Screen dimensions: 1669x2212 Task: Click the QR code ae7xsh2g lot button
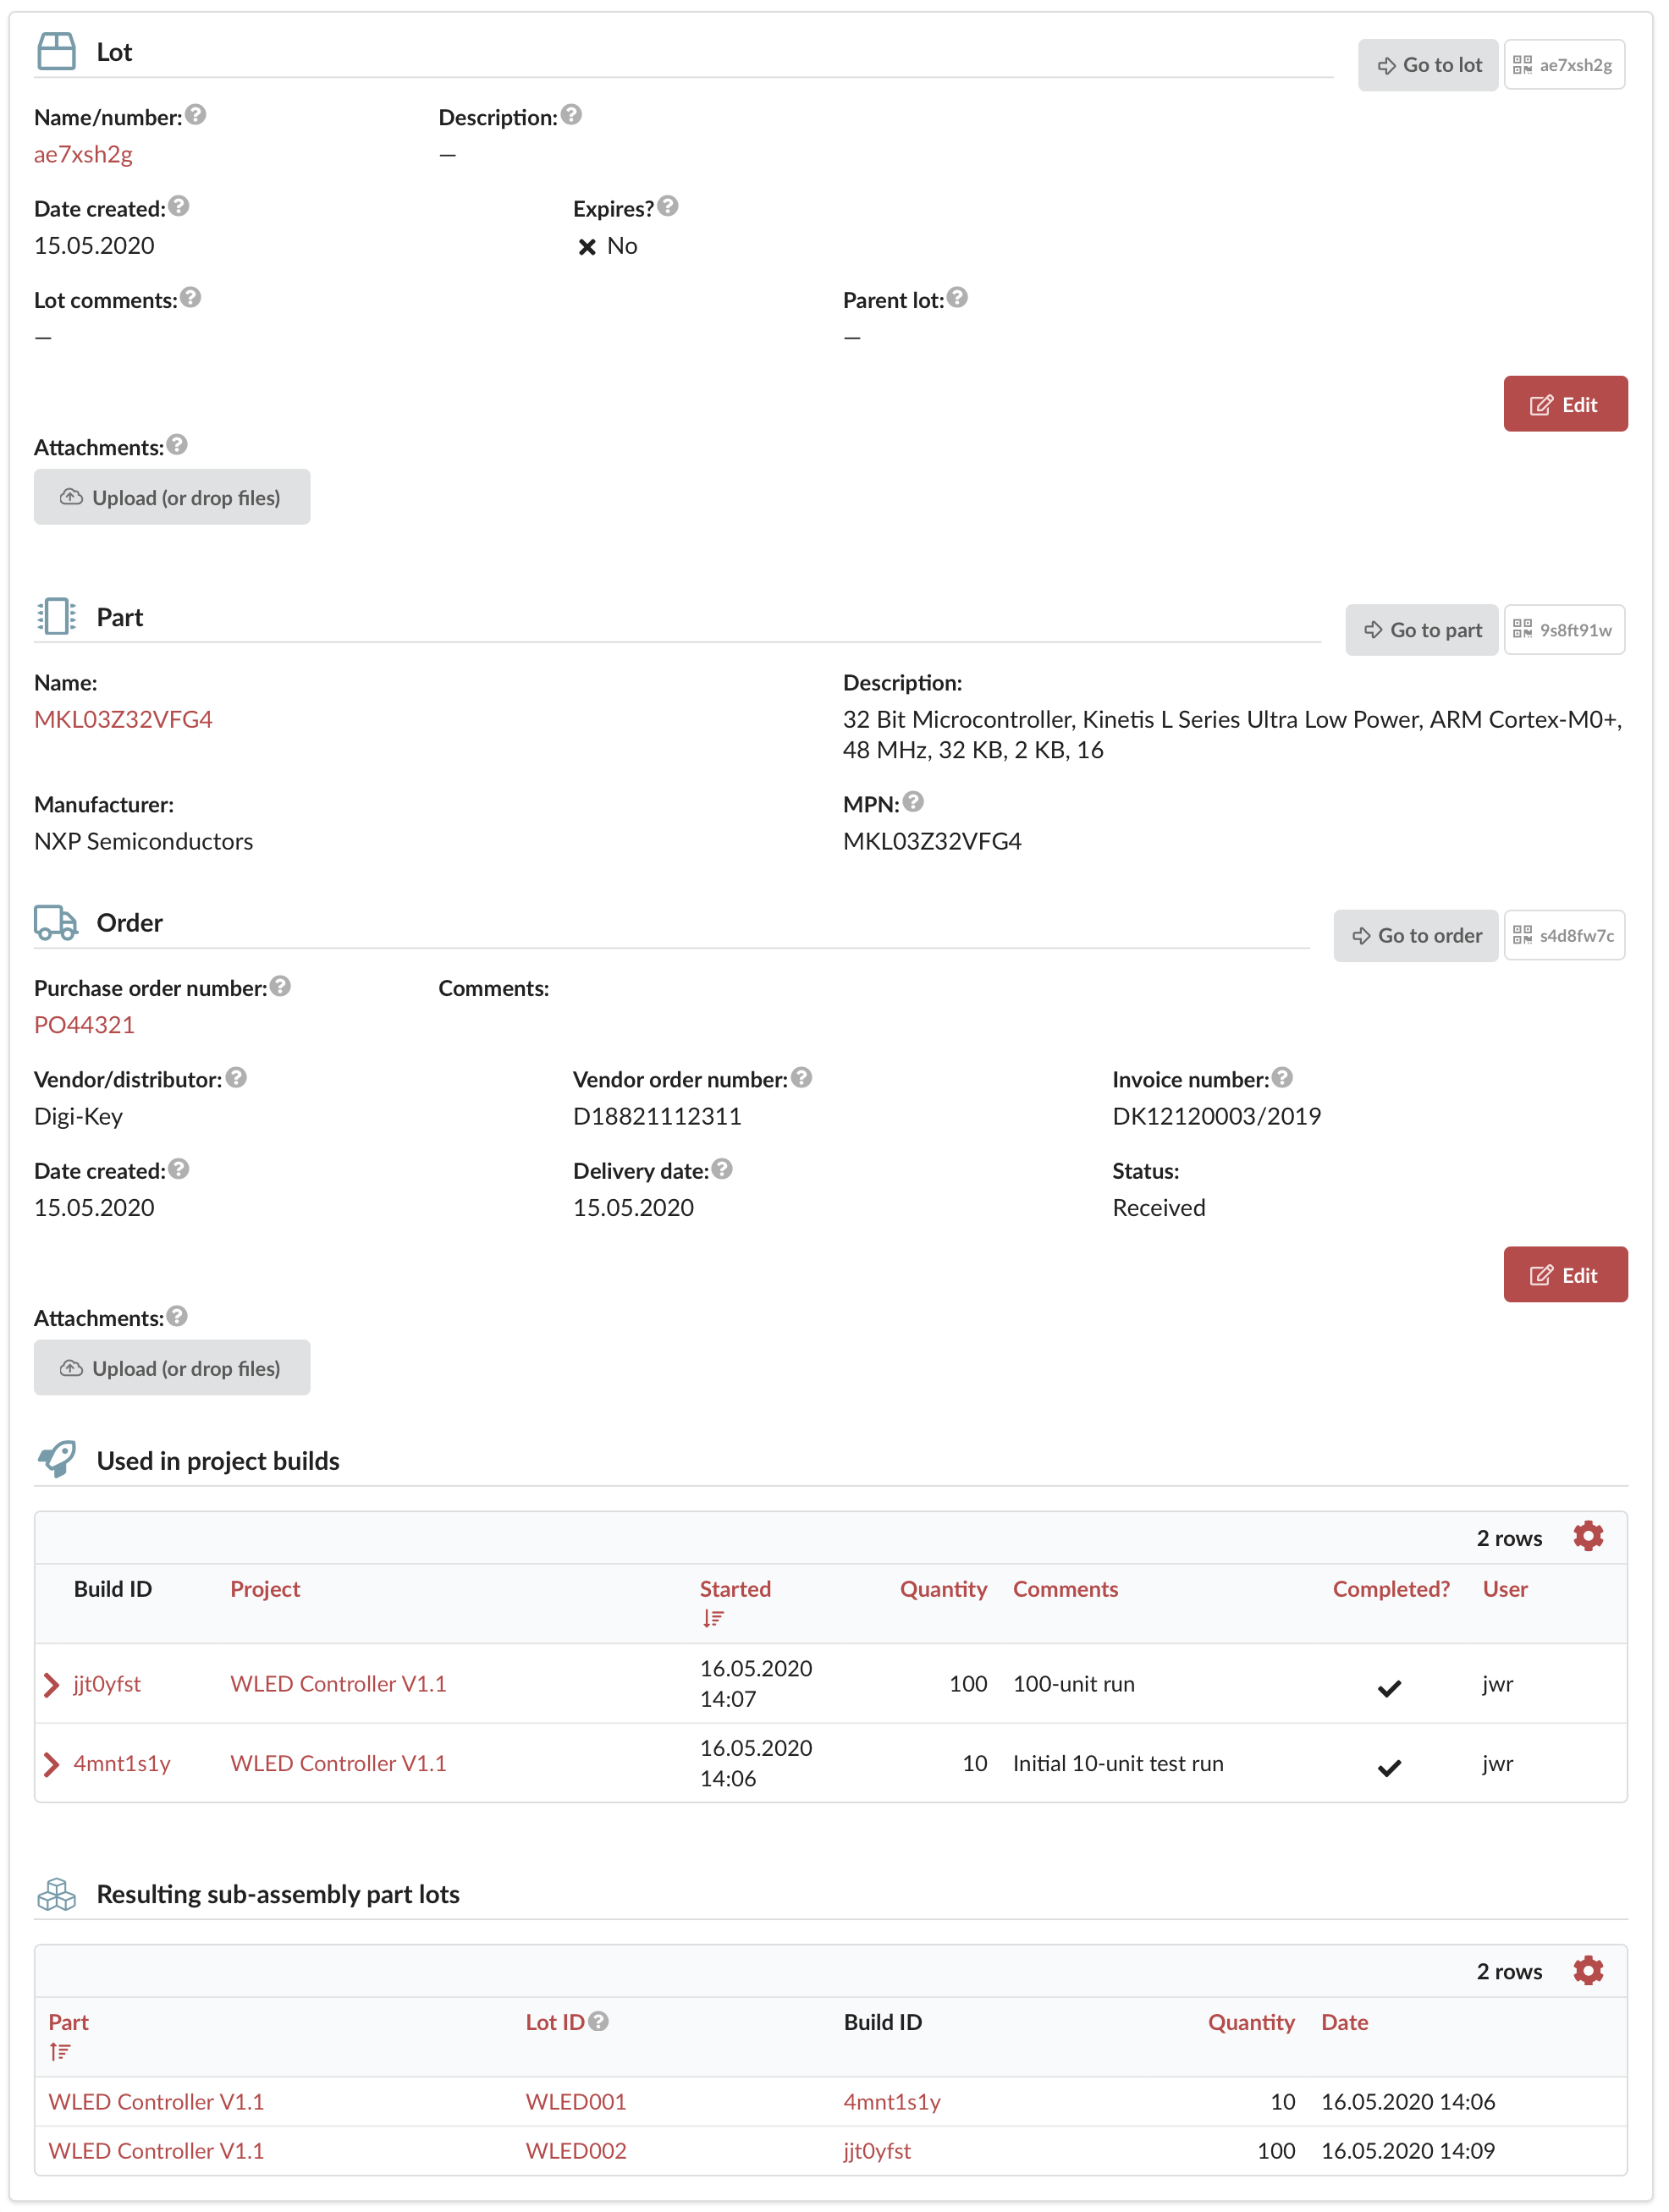tap(1563, 65)
